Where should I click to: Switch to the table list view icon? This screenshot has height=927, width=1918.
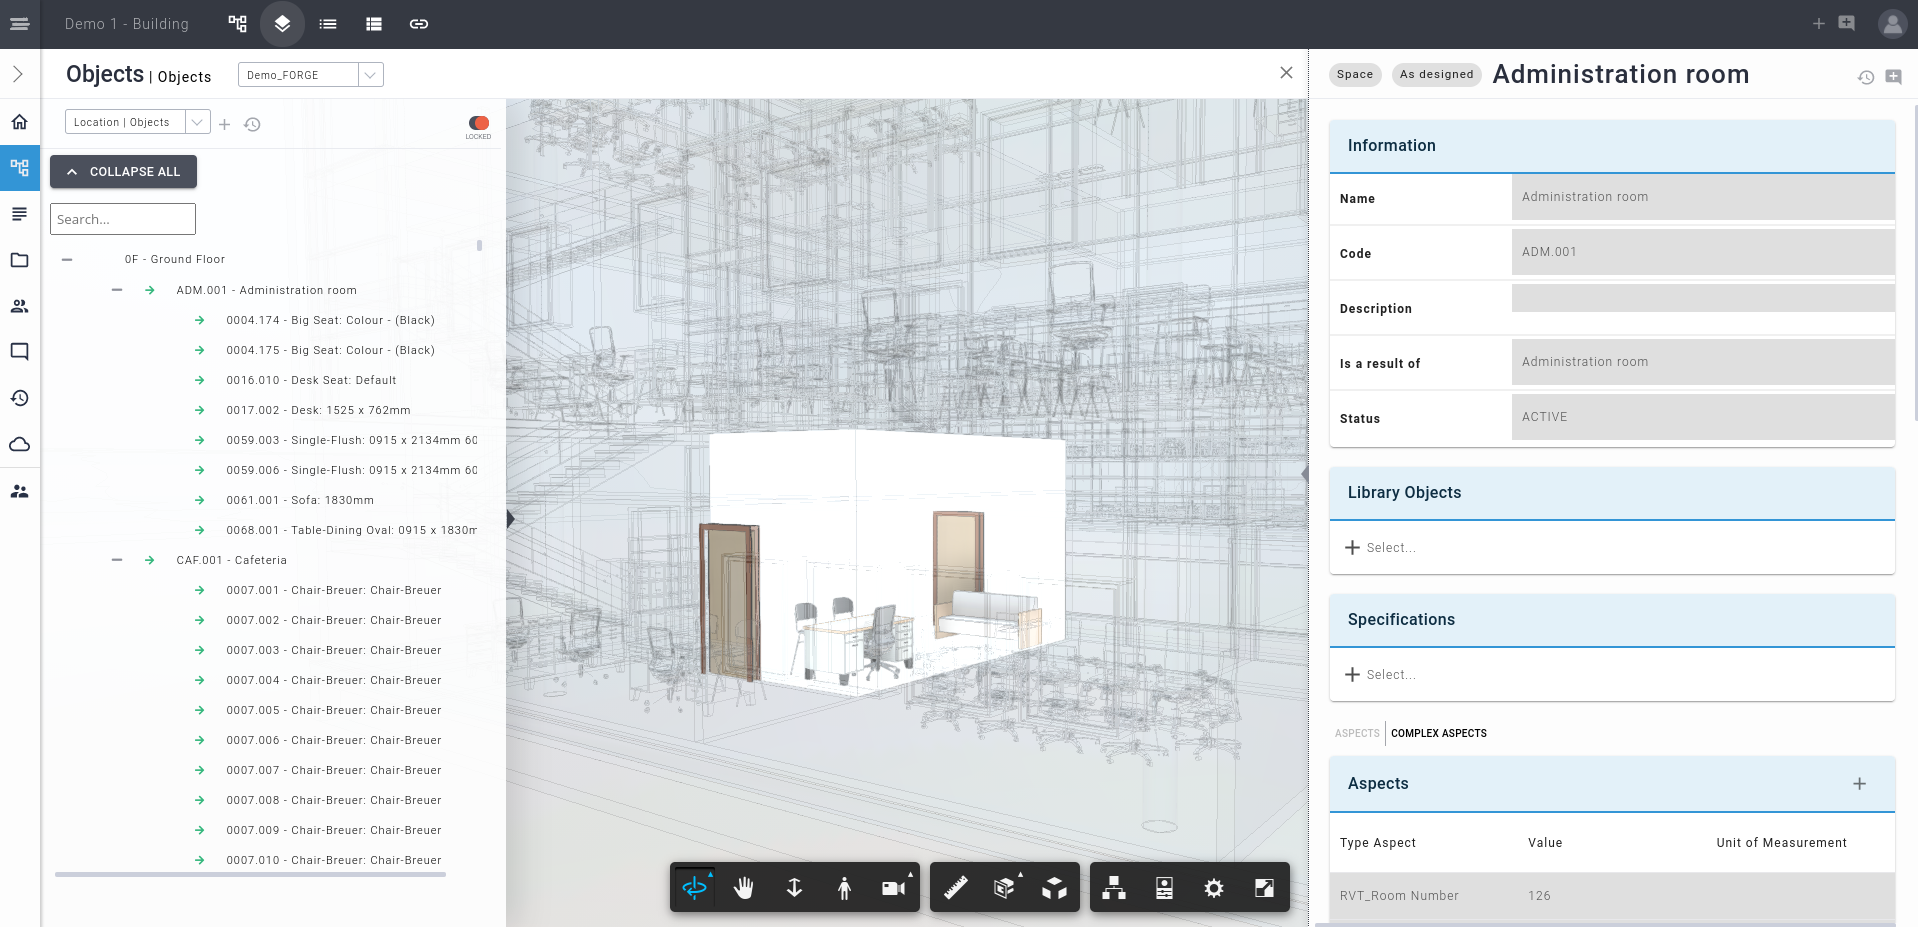(x=373, y=23)
